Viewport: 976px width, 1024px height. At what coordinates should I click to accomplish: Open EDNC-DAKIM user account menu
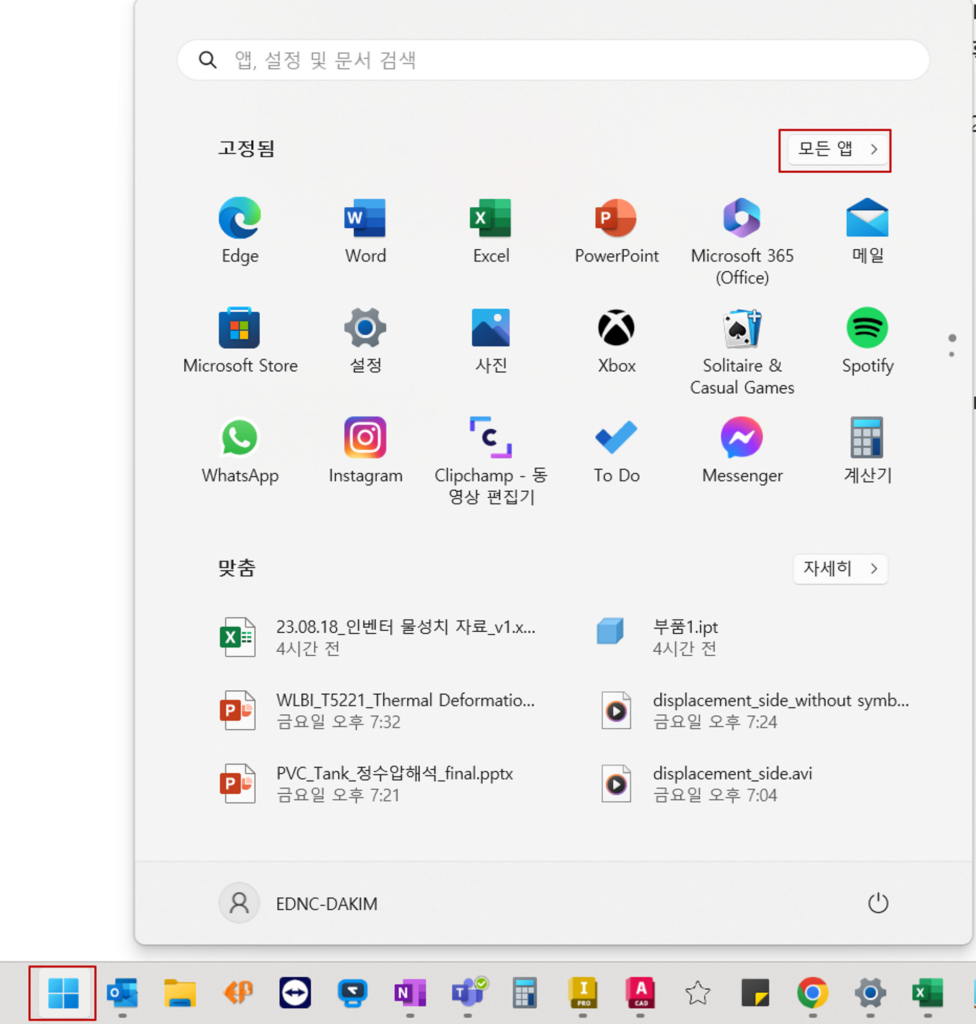coord(299,903)
